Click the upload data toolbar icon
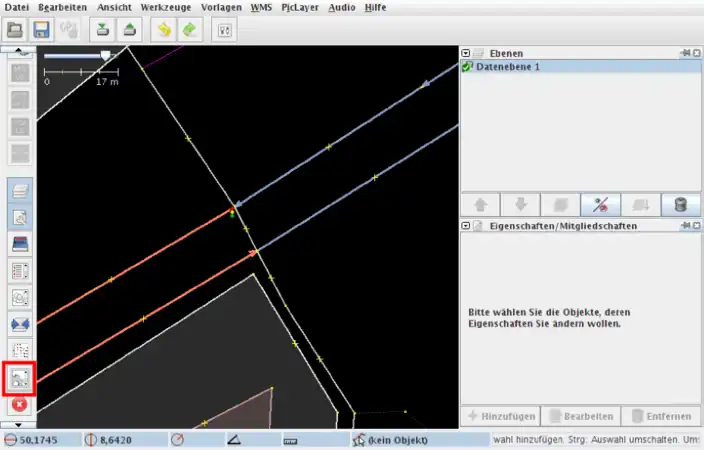The width and height of the screenshot is (704, 450). 130,30
